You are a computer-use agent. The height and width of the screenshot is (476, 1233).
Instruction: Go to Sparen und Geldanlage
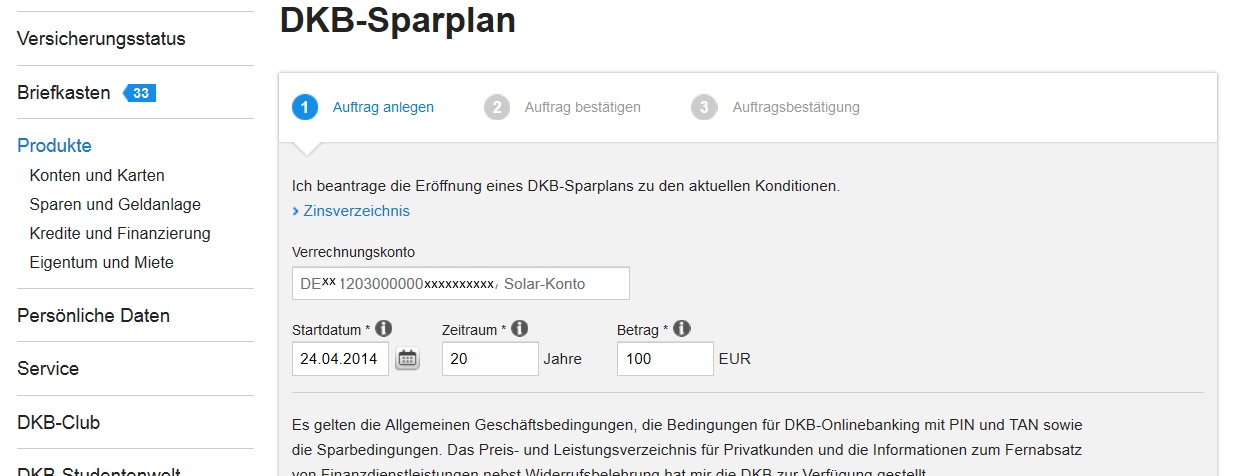pyautogui.click(x=115, y=204)
